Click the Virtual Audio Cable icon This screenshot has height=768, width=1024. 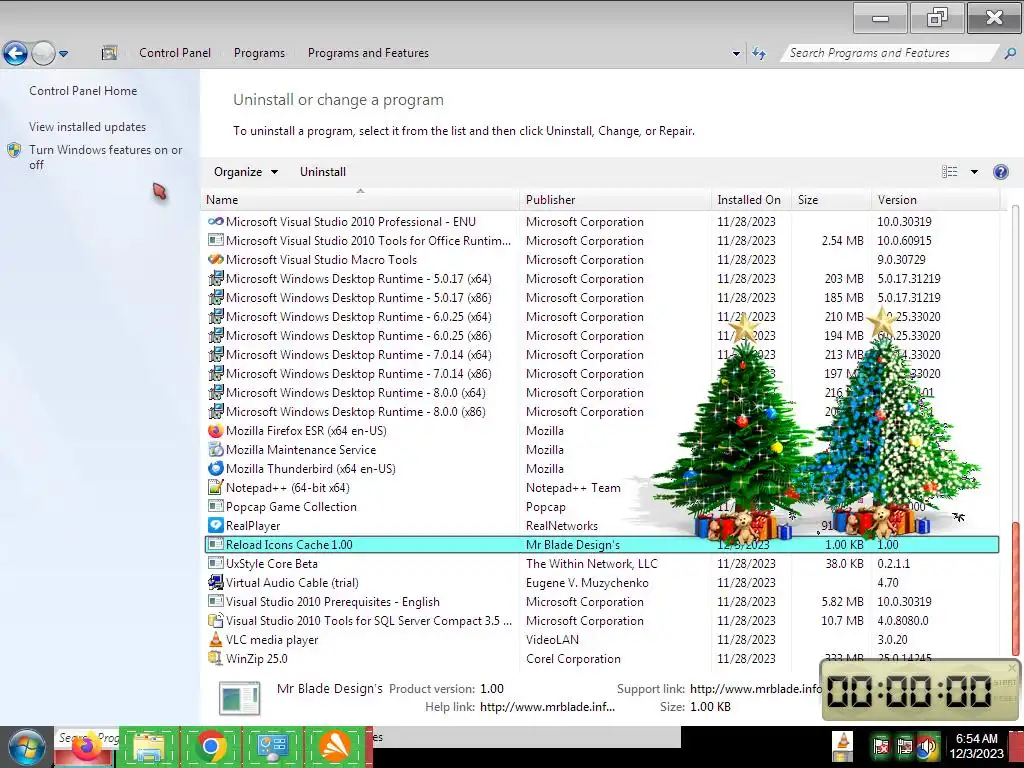[216, 583]
